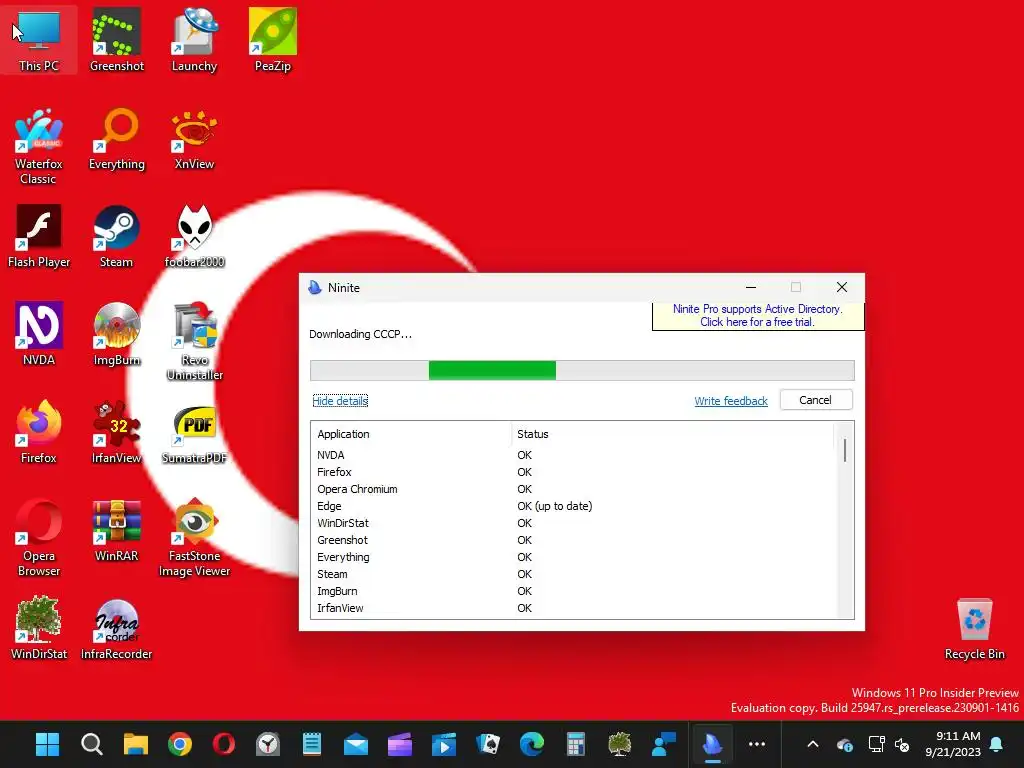Open Microsoft Edge from the taskbar
The width and height of the screenshot is (1024, 768).
[x=532, y=744]
